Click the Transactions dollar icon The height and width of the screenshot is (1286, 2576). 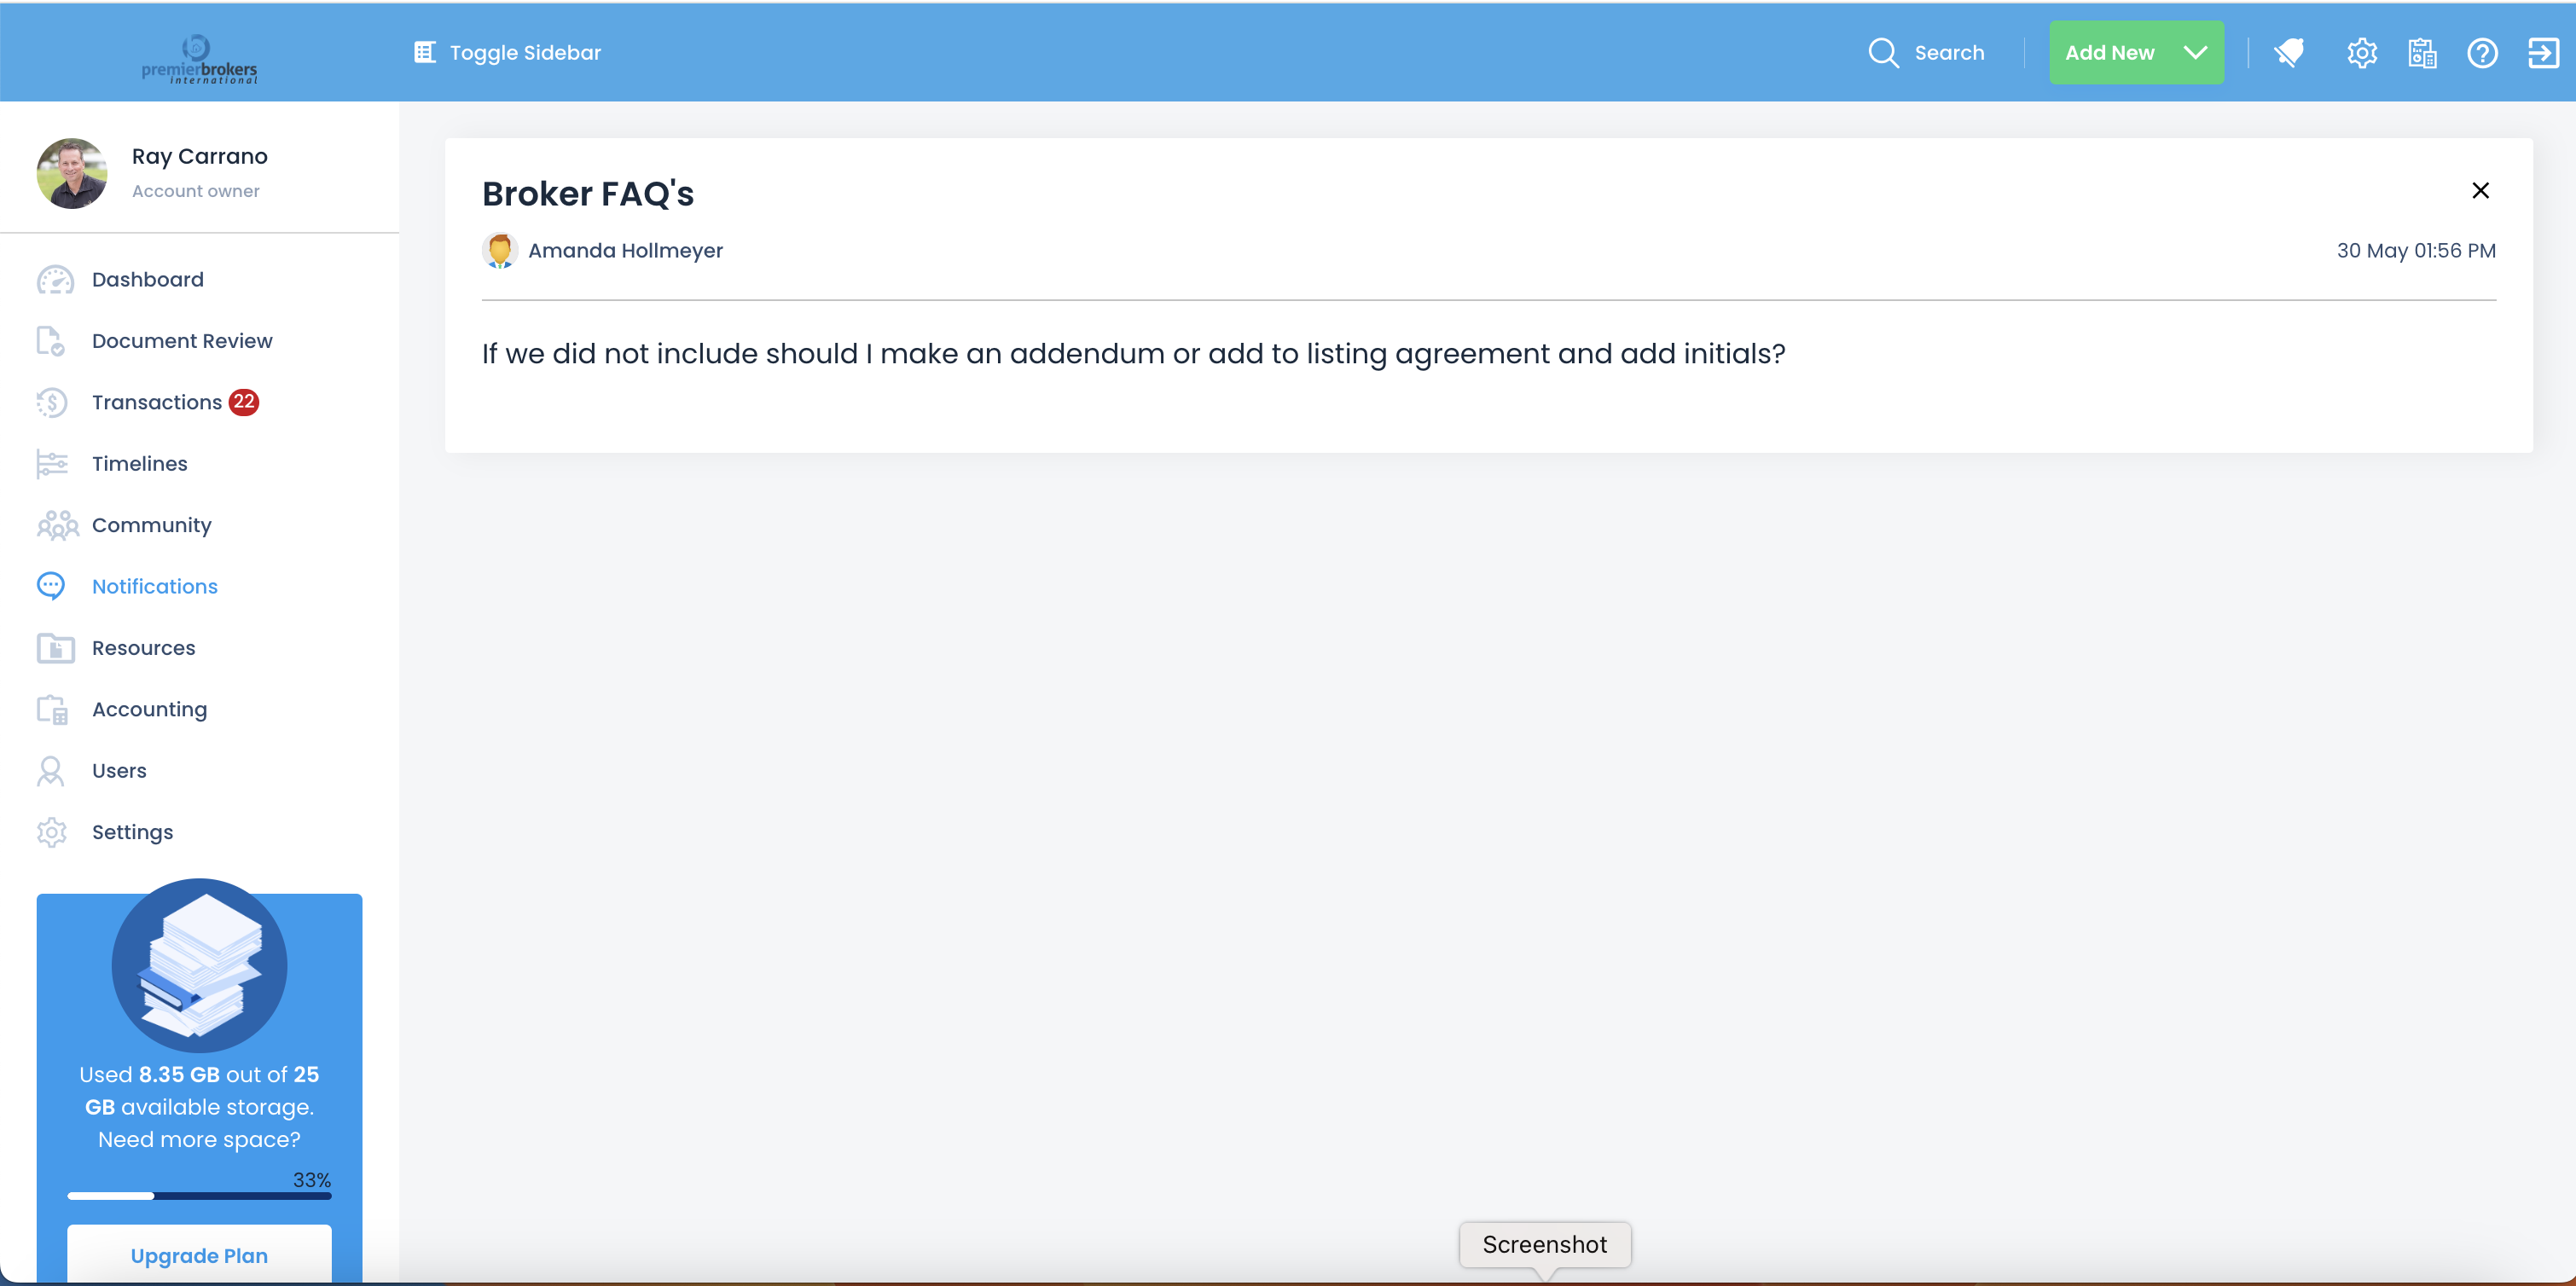52,402
